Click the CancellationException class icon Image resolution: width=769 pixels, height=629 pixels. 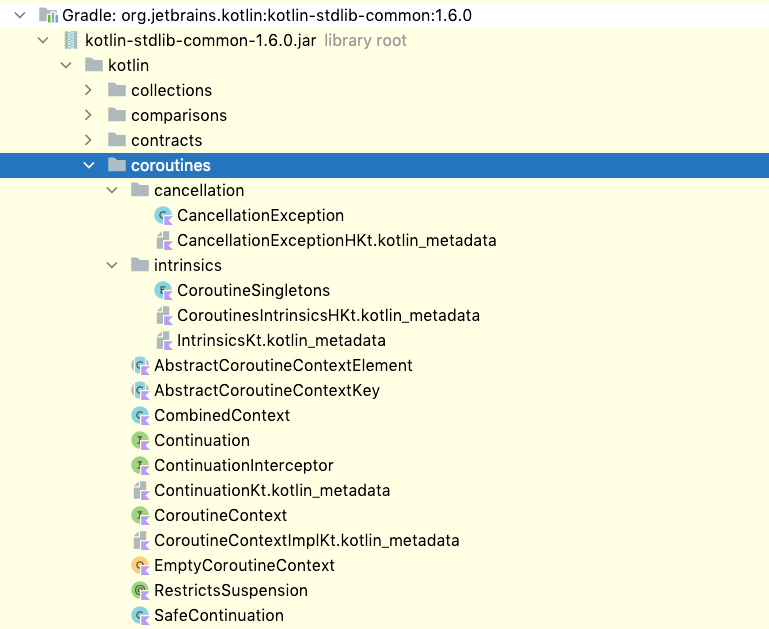coord(164,216)
